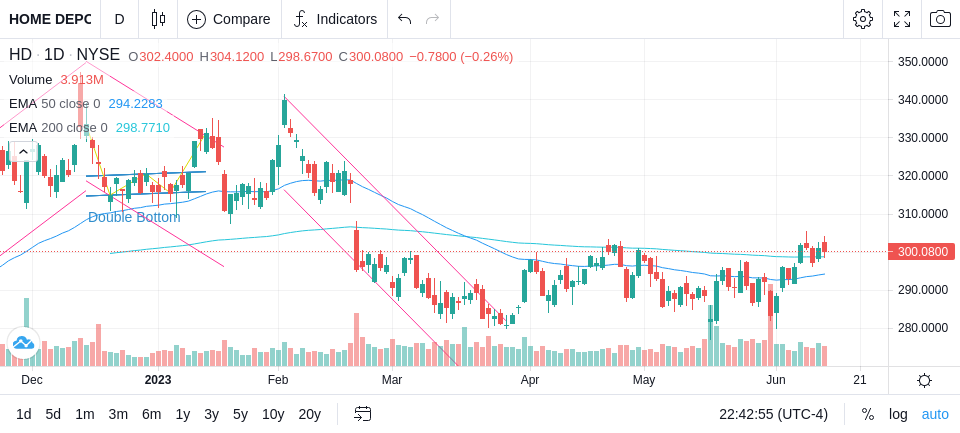Redo the chart action
The height and width of the screenshot is (433, 960).
(433, 19)
